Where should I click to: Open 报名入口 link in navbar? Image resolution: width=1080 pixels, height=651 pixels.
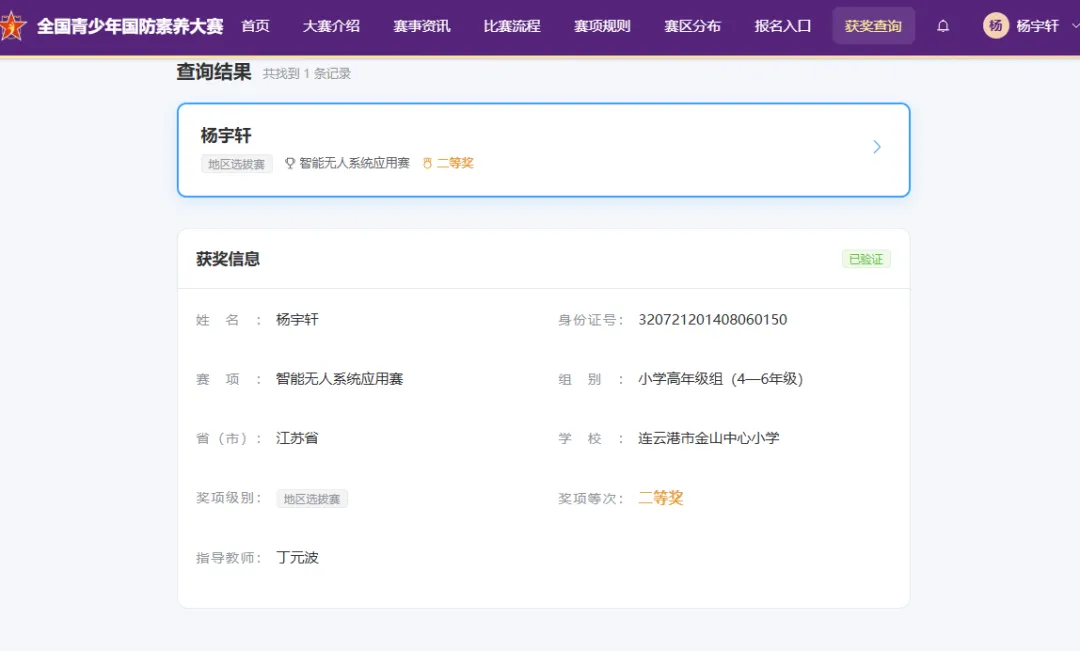pos(782,26)
